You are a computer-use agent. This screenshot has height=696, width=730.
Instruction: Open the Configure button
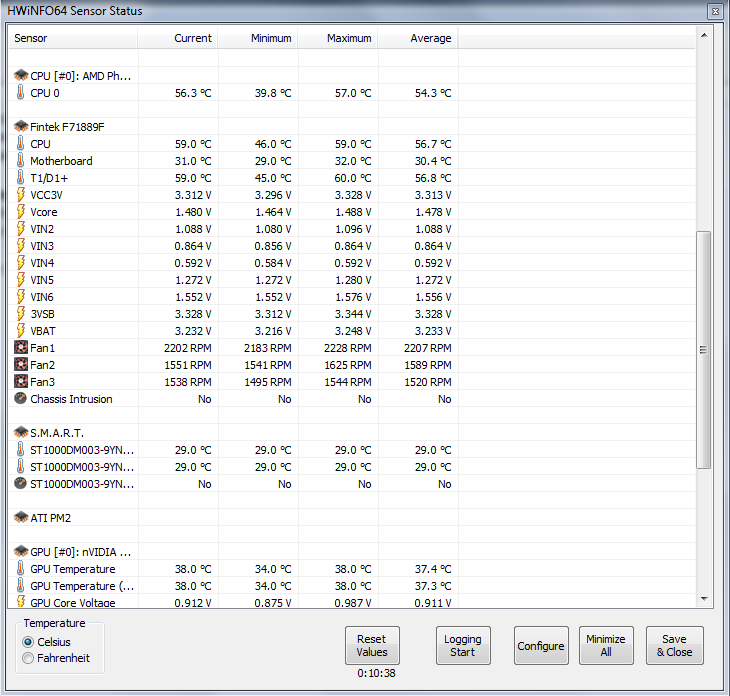pyautogui.click(x=541, y=645)
